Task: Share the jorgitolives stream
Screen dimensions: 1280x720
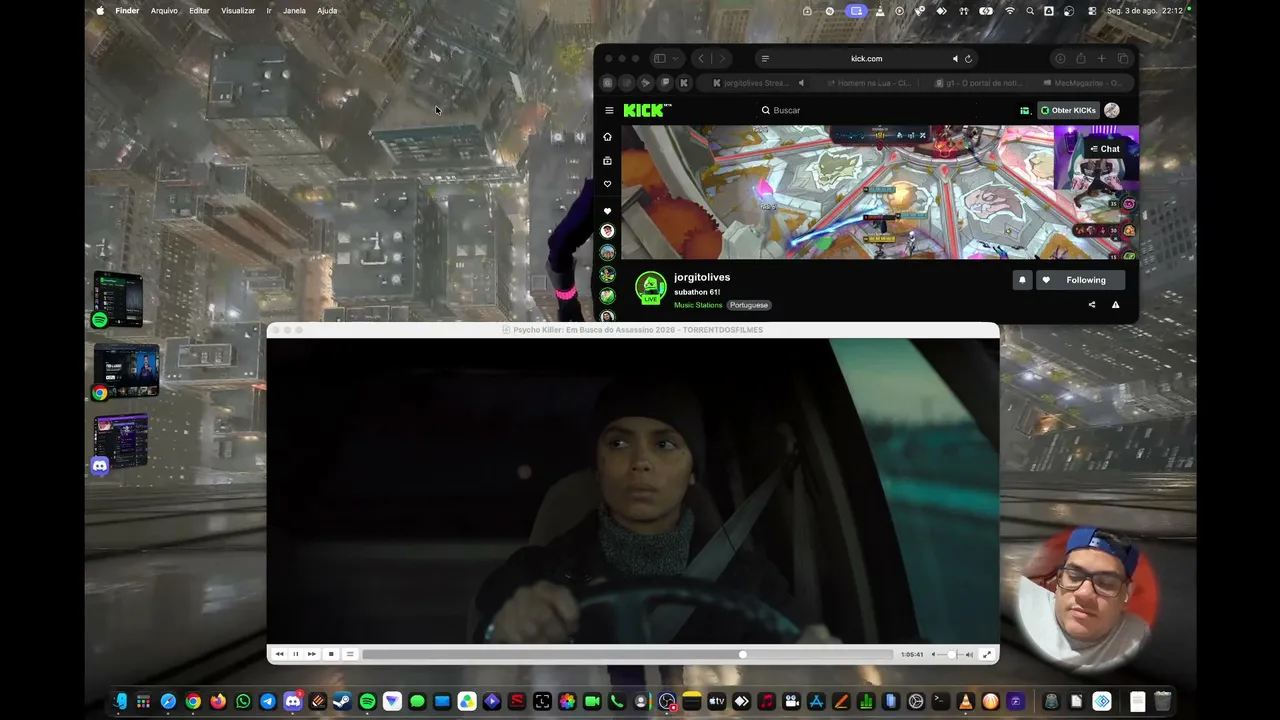Action: tap(1092, 305)
